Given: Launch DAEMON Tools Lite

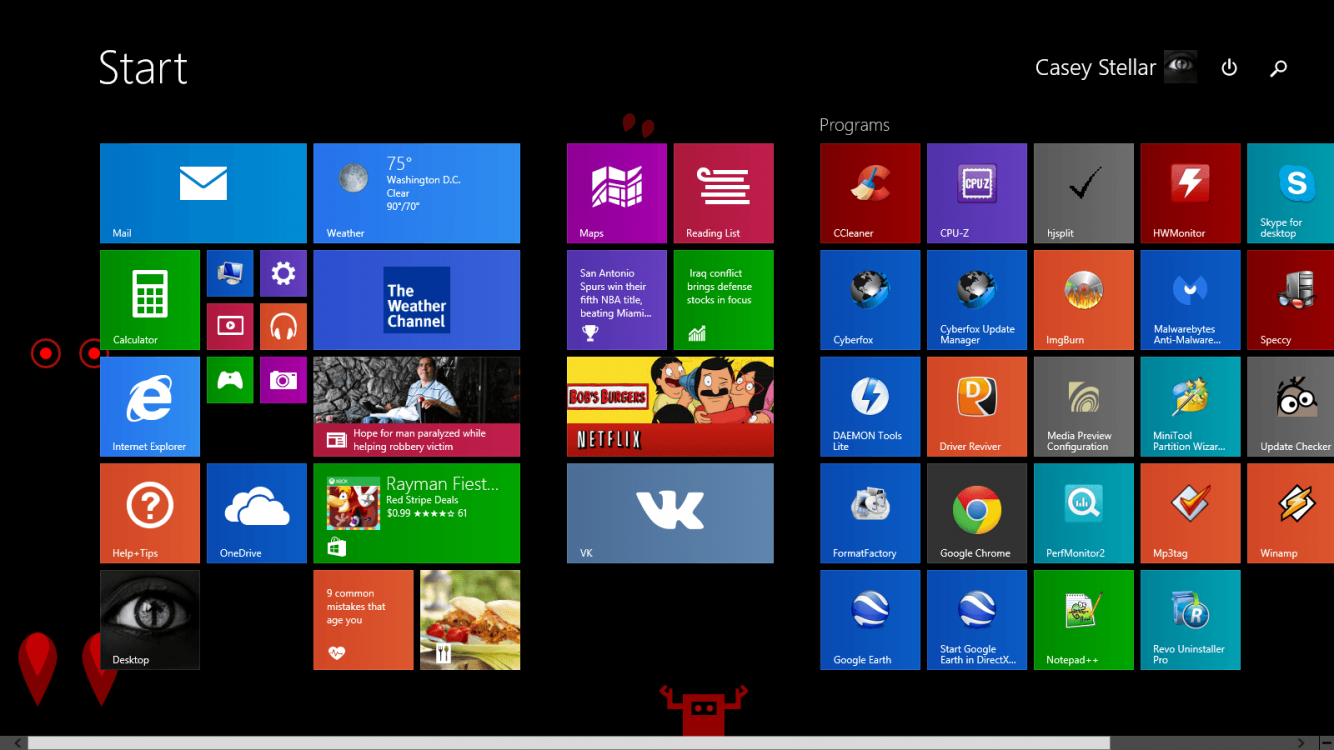Looking at the screenshot, I should click(870, 407).
